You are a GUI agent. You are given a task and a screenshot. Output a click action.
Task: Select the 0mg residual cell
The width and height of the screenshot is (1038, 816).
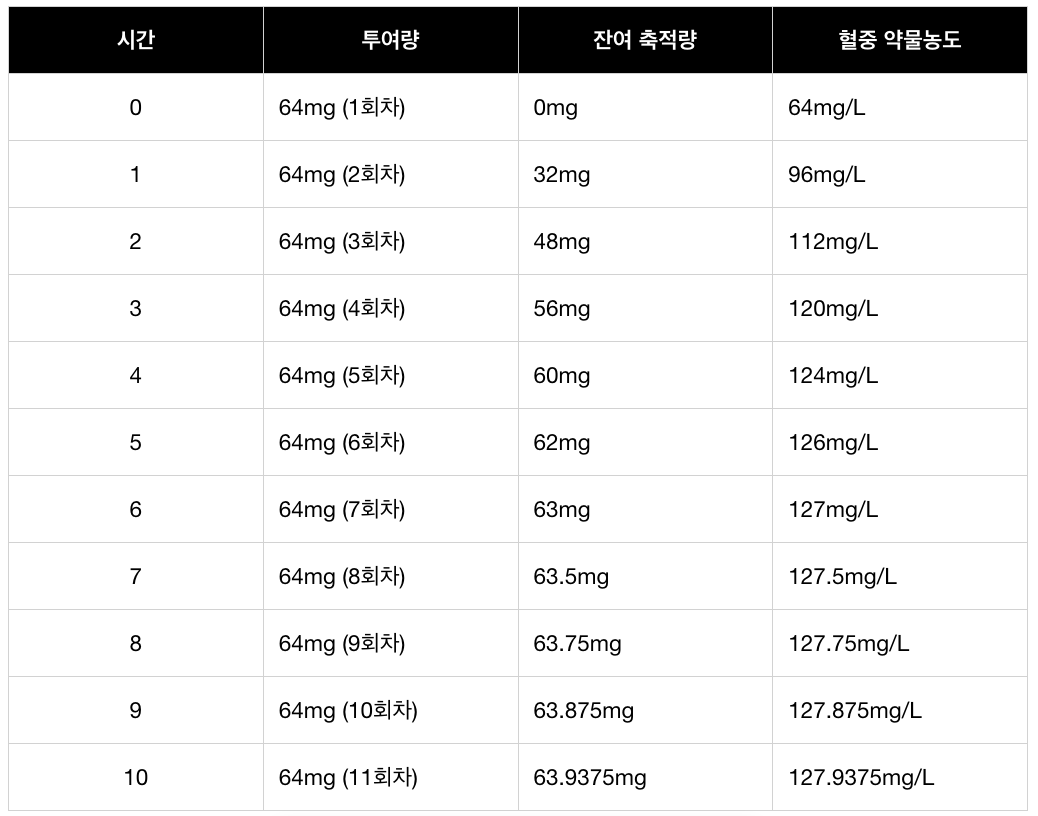pyautogui.click(x=556, y=107)
